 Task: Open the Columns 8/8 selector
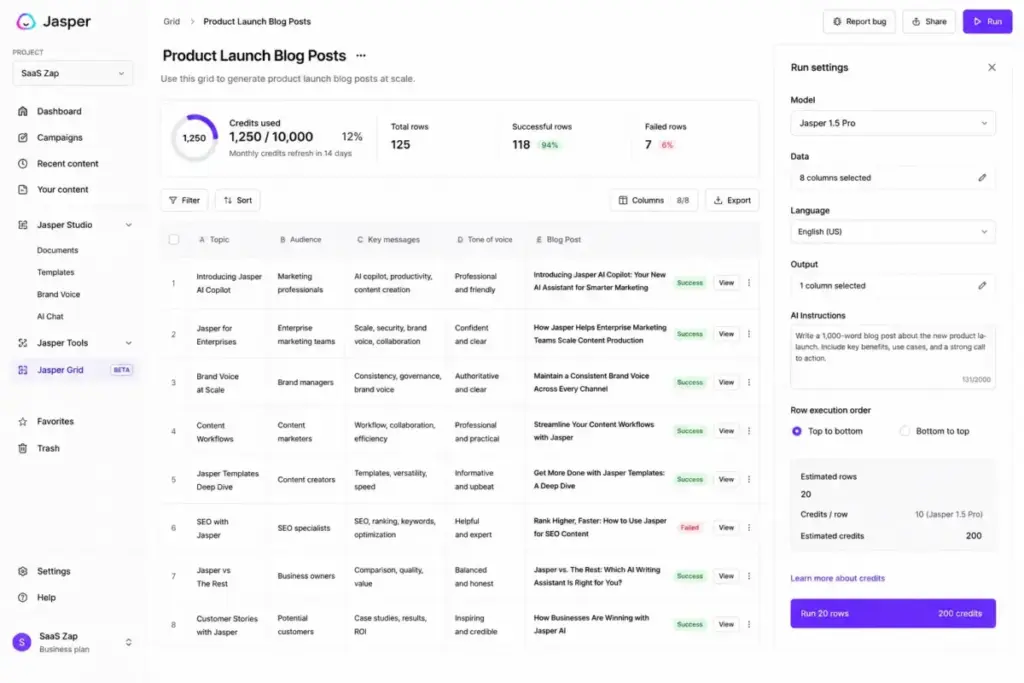tap(654, 200)
